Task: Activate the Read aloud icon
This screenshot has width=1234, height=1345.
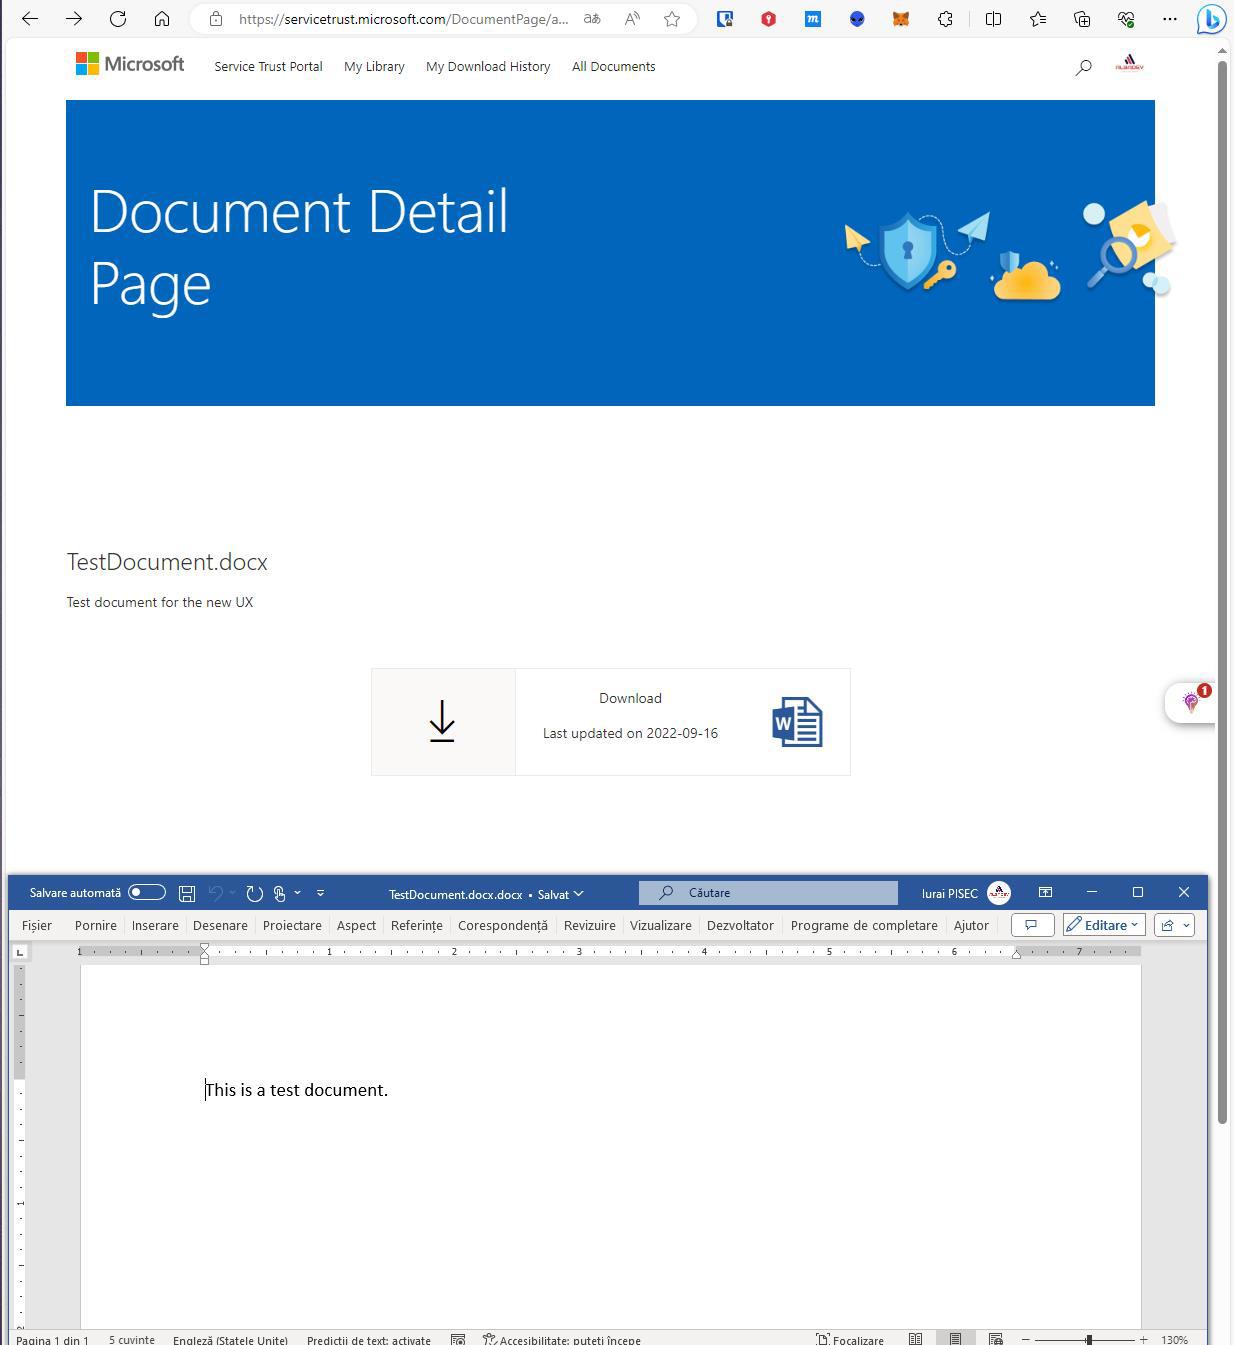Action: pyautogui.click(x=632, y=19)
